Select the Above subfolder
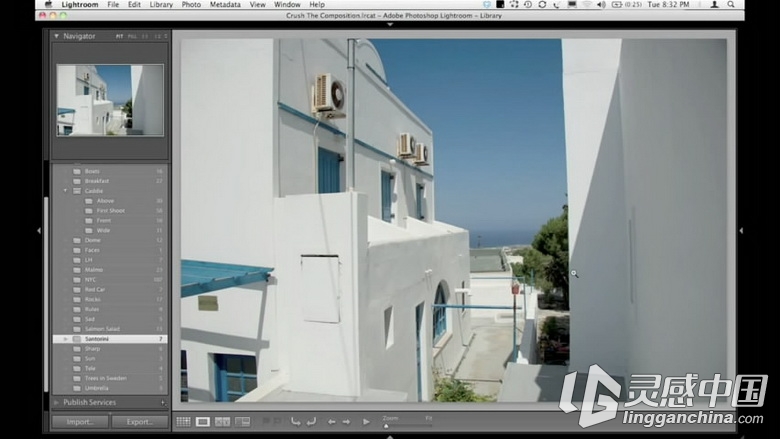This screenshot has width=780, height=439. click(110, 201)
